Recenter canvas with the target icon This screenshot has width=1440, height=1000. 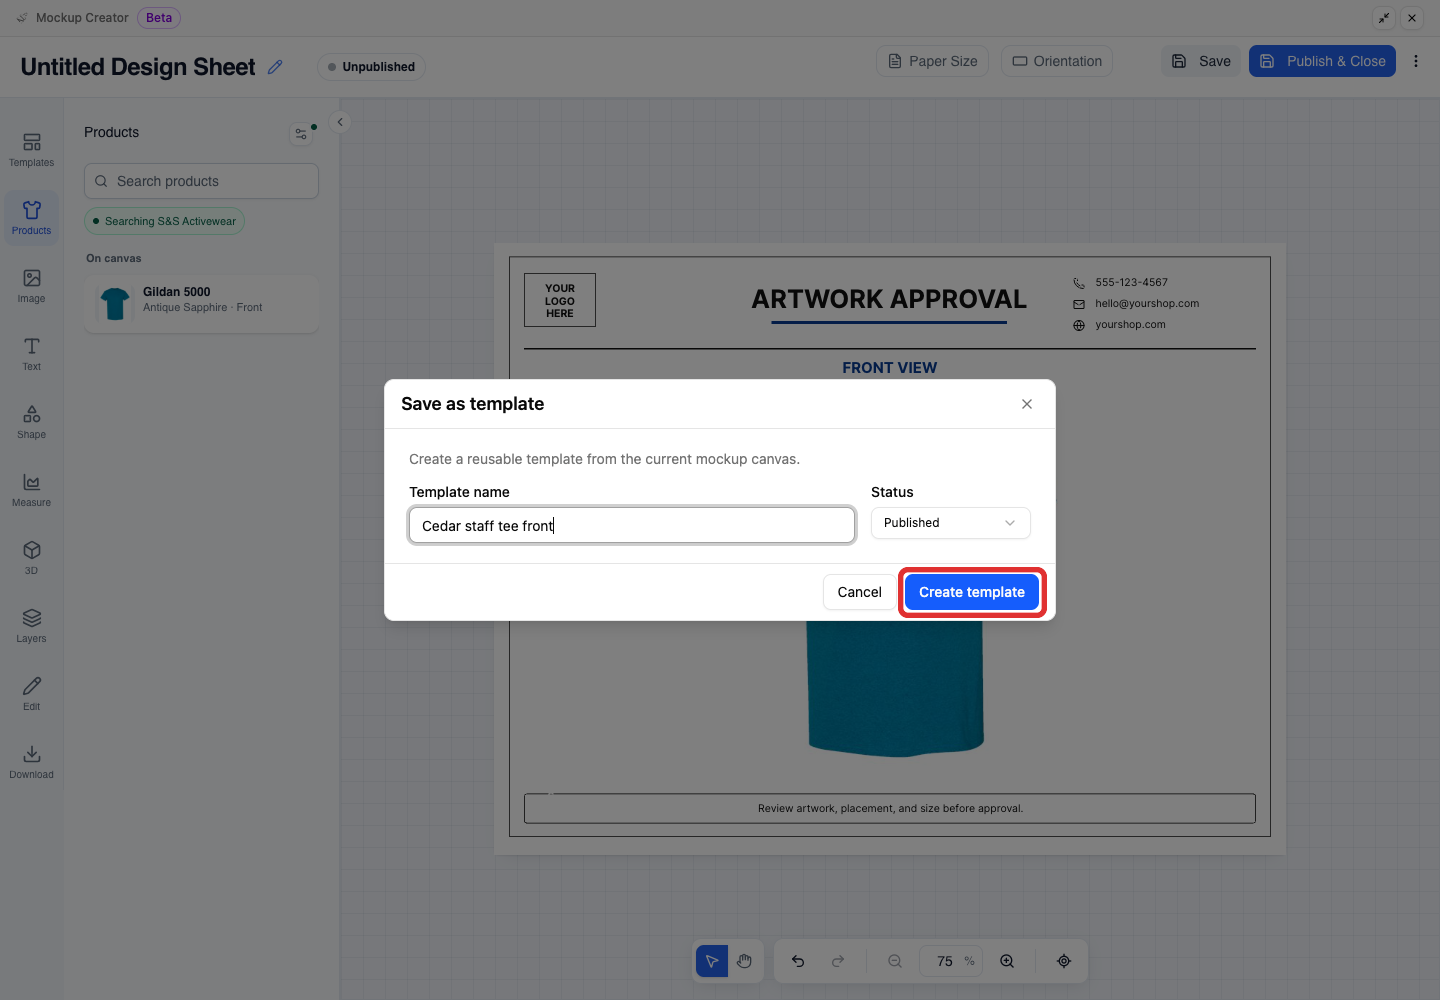tap(1064, 961)
